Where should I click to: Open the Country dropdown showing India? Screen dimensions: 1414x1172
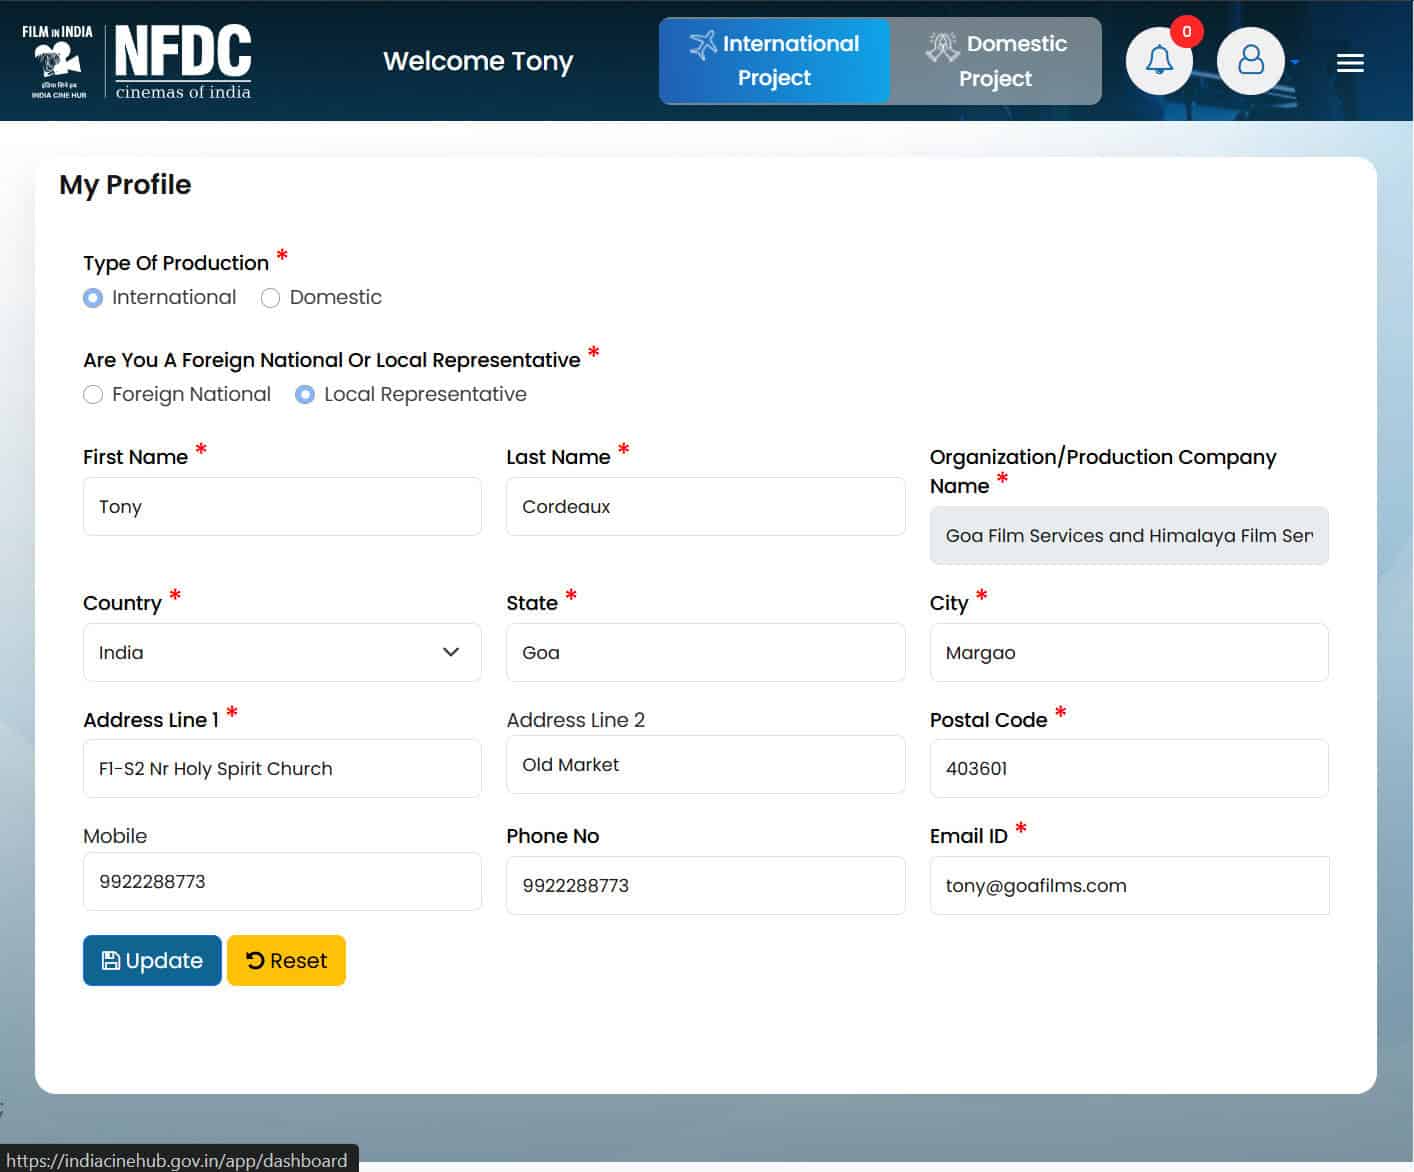[x=282, y=652]
